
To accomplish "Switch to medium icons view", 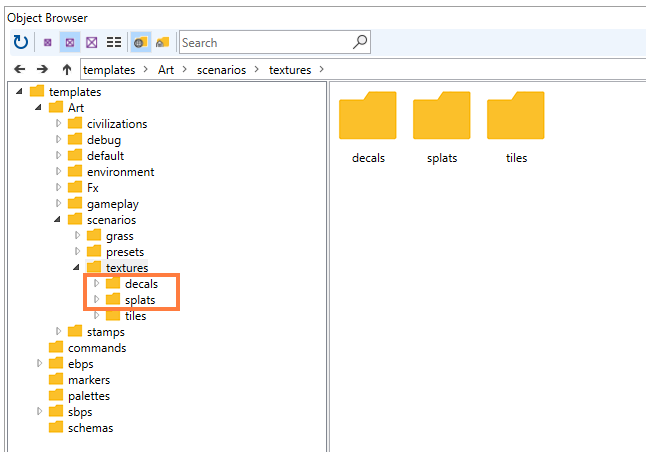I will coord(70,42).
